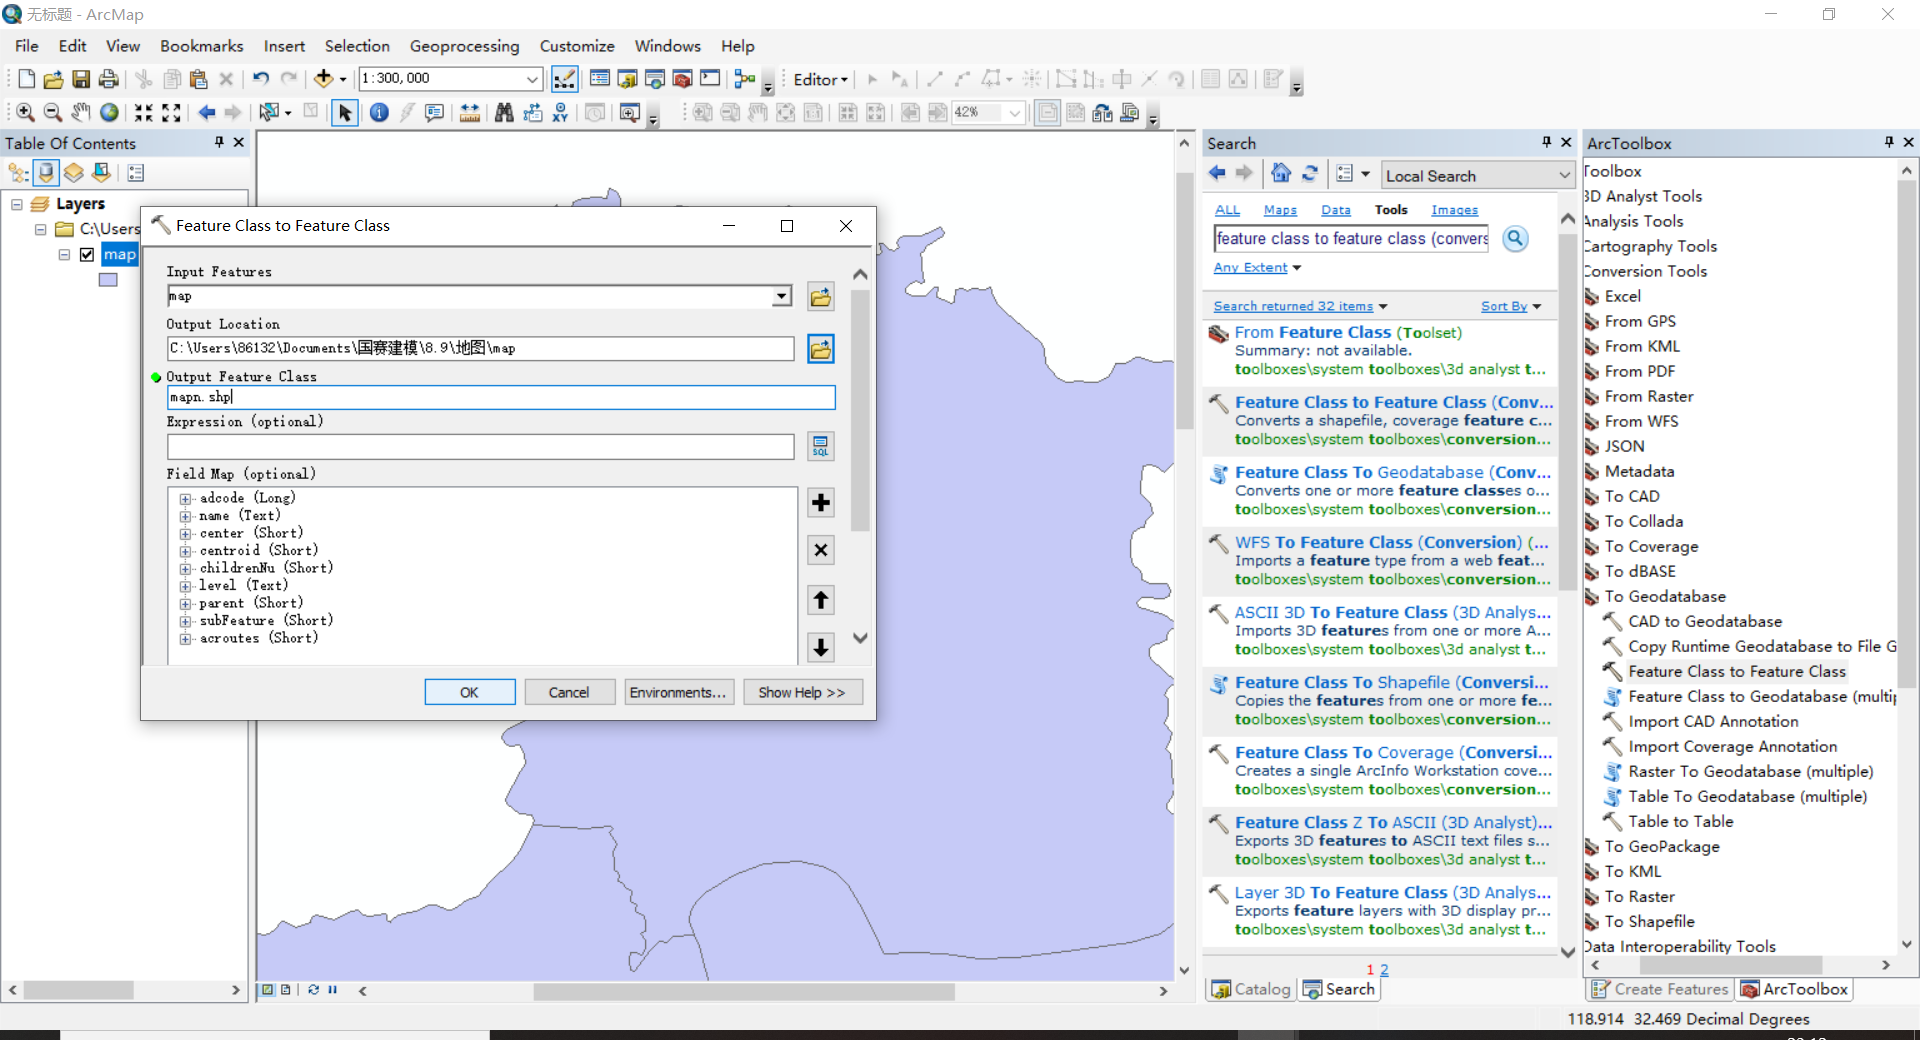Open the Local Search dropdown

pyautogui.click(x=1564, y=175)
